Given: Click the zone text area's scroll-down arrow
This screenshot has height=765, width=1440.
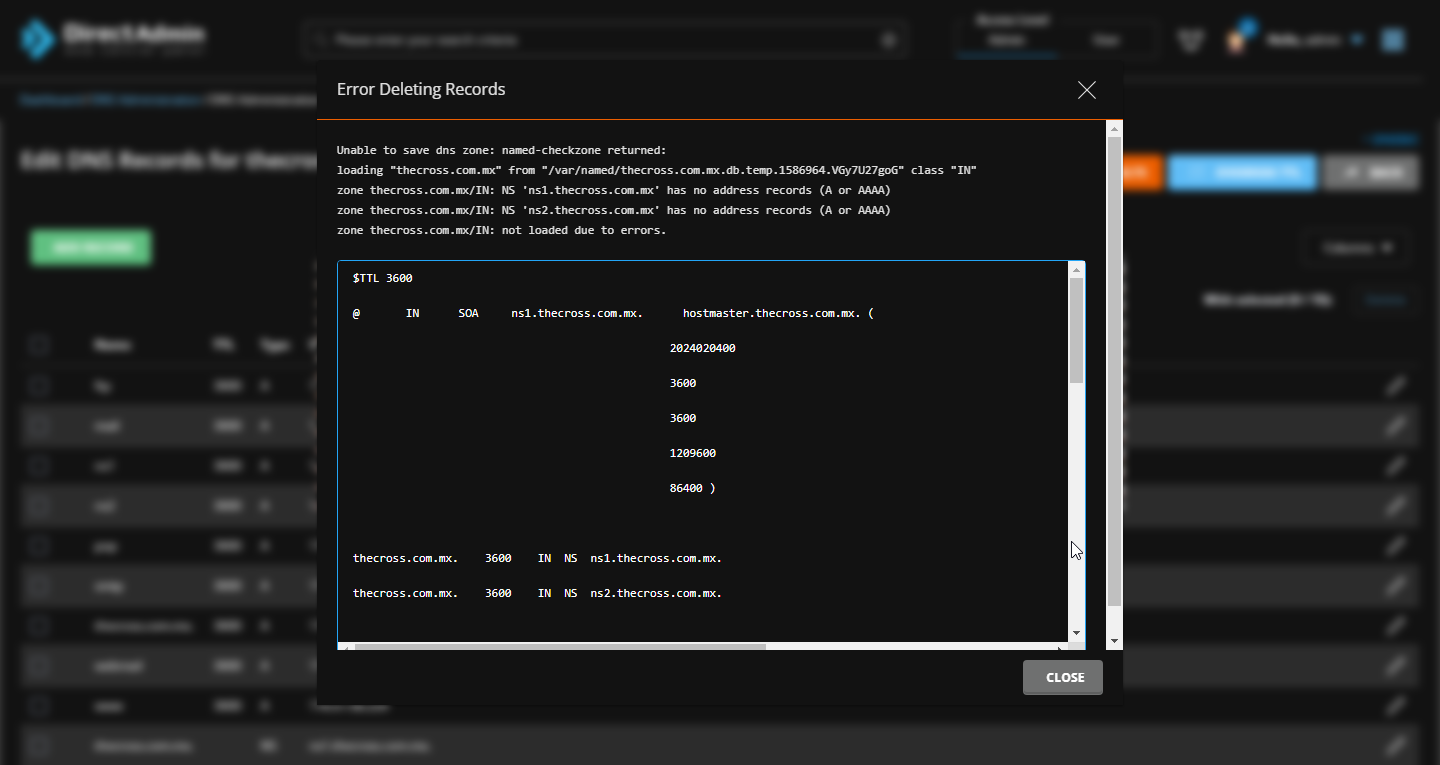Looking at the screenshot, I should (1077, 633).
